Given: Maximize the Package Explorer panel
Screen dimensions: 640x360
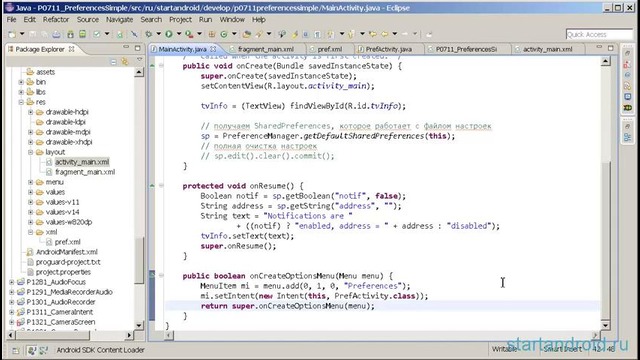Looking at the screenshot, I should tap(138, 48).
